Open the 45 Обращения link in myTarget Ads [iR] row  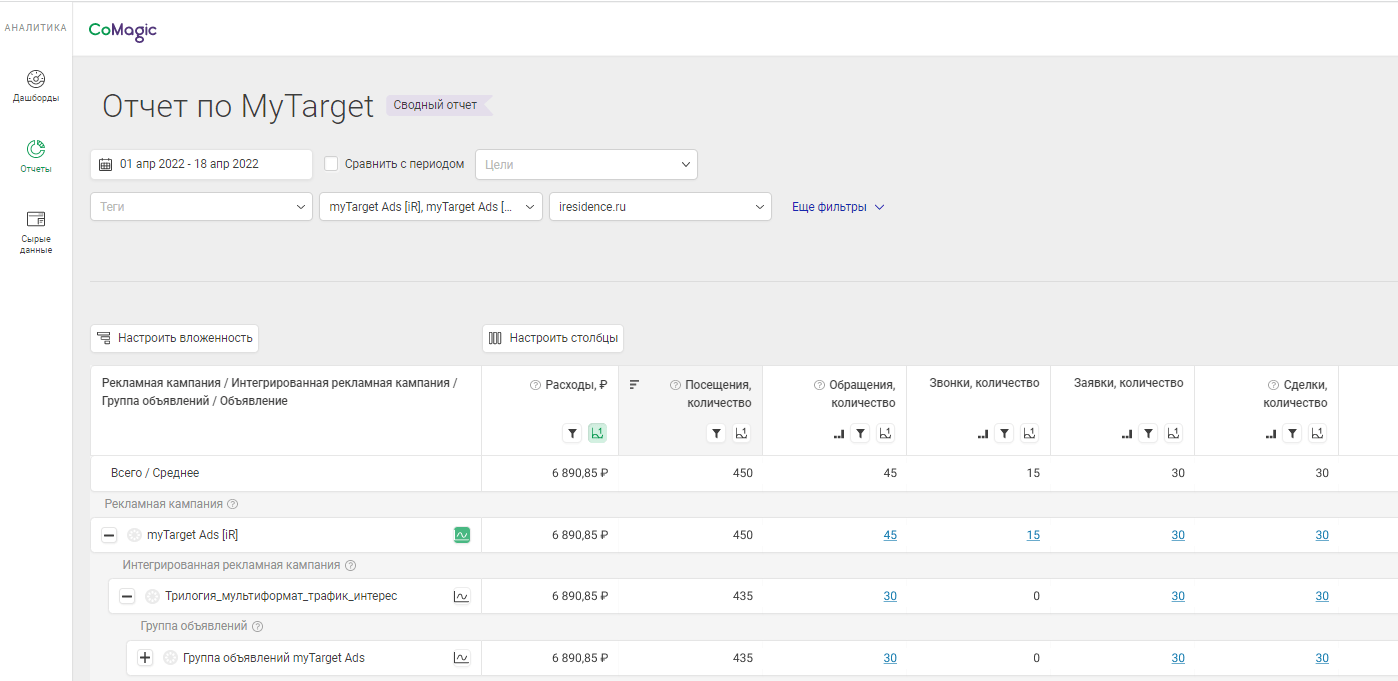890,535
